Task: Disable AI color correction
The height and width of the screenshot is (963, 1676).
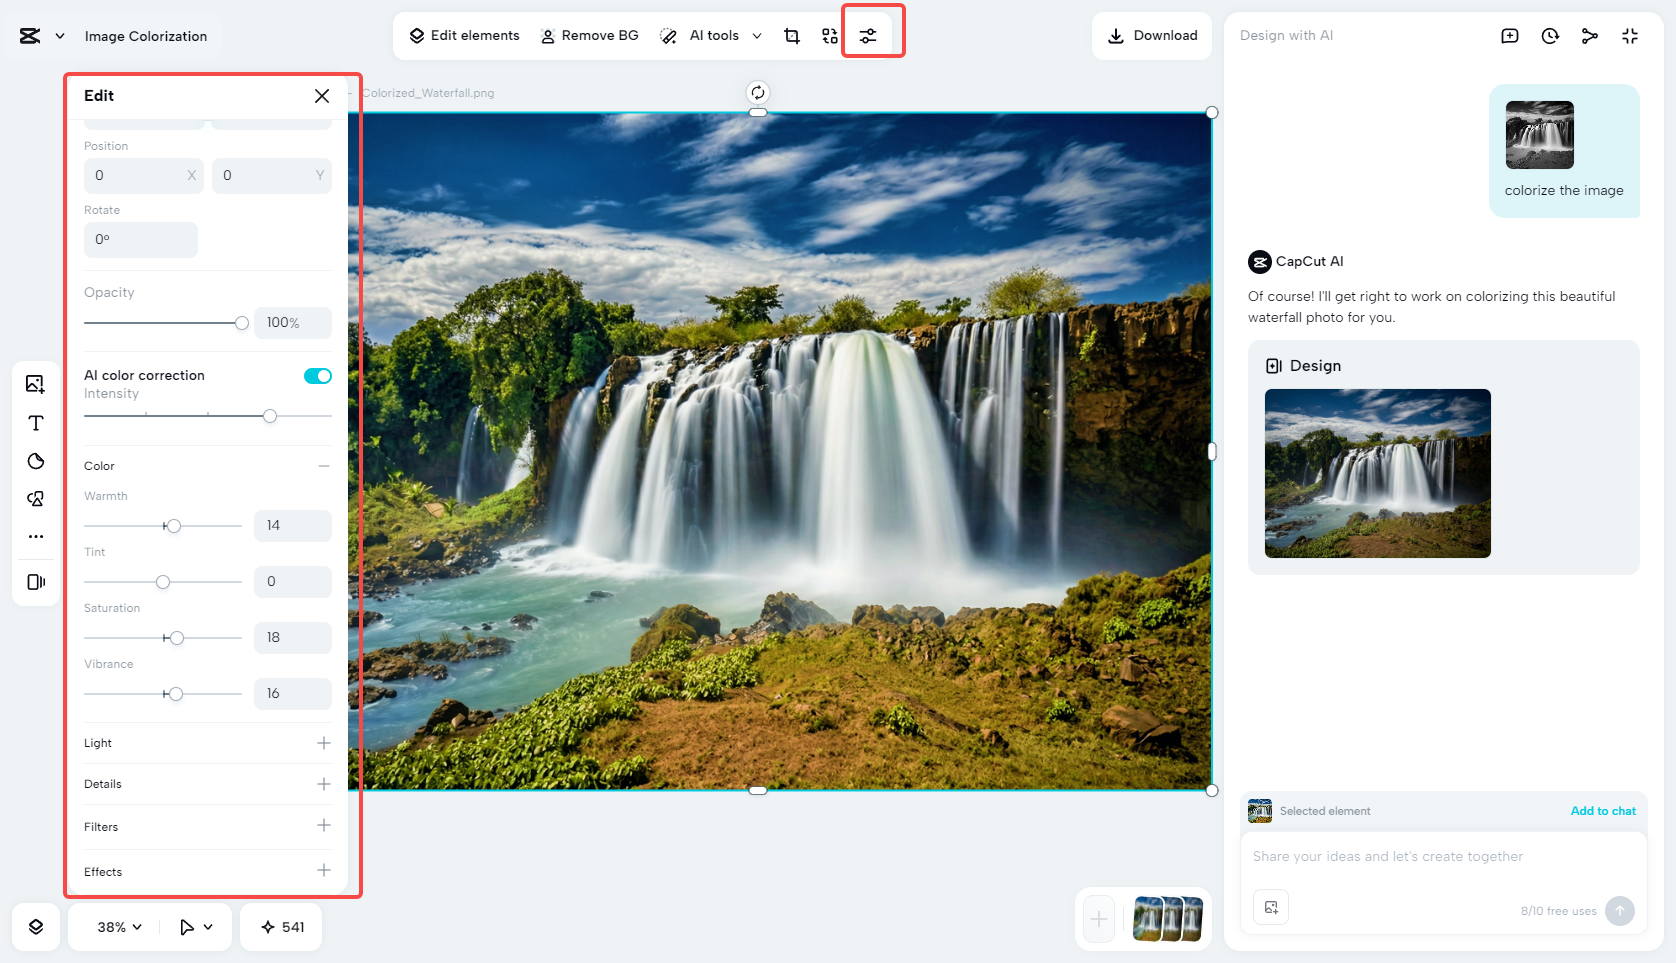Action: click(x=317, y=375)
